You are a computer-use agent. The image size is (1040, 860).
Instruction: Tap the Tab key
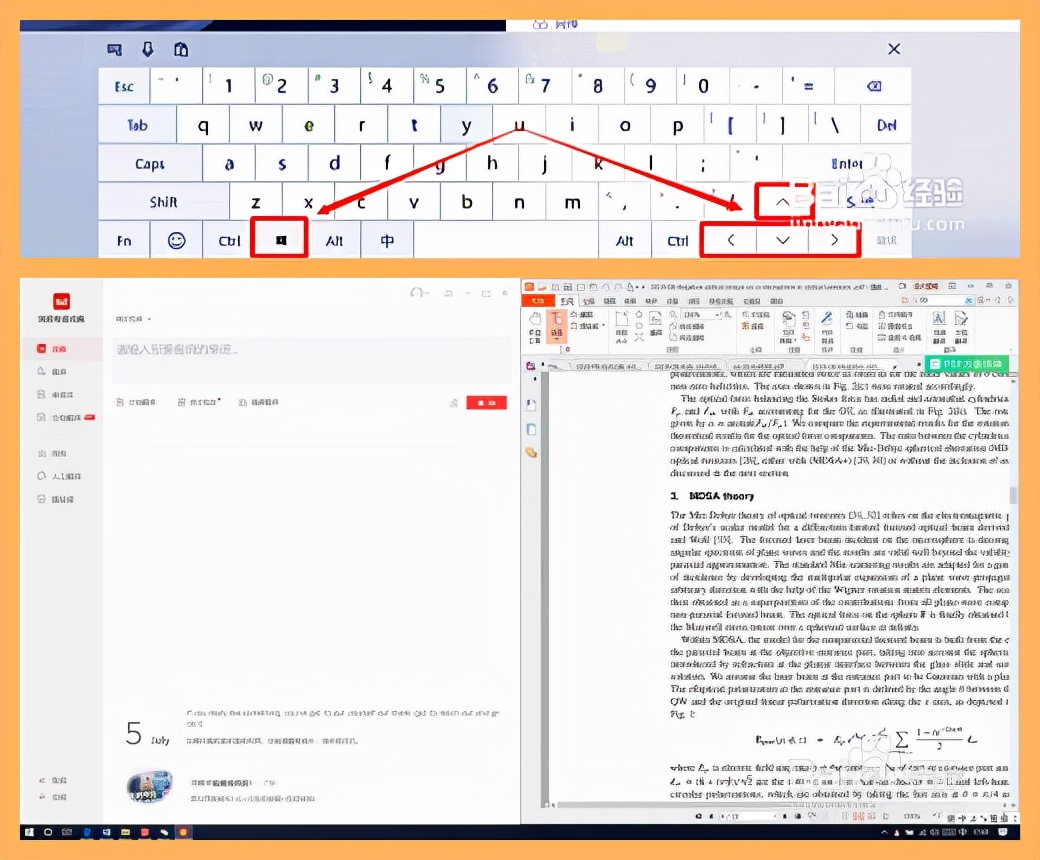coord(137,125)
